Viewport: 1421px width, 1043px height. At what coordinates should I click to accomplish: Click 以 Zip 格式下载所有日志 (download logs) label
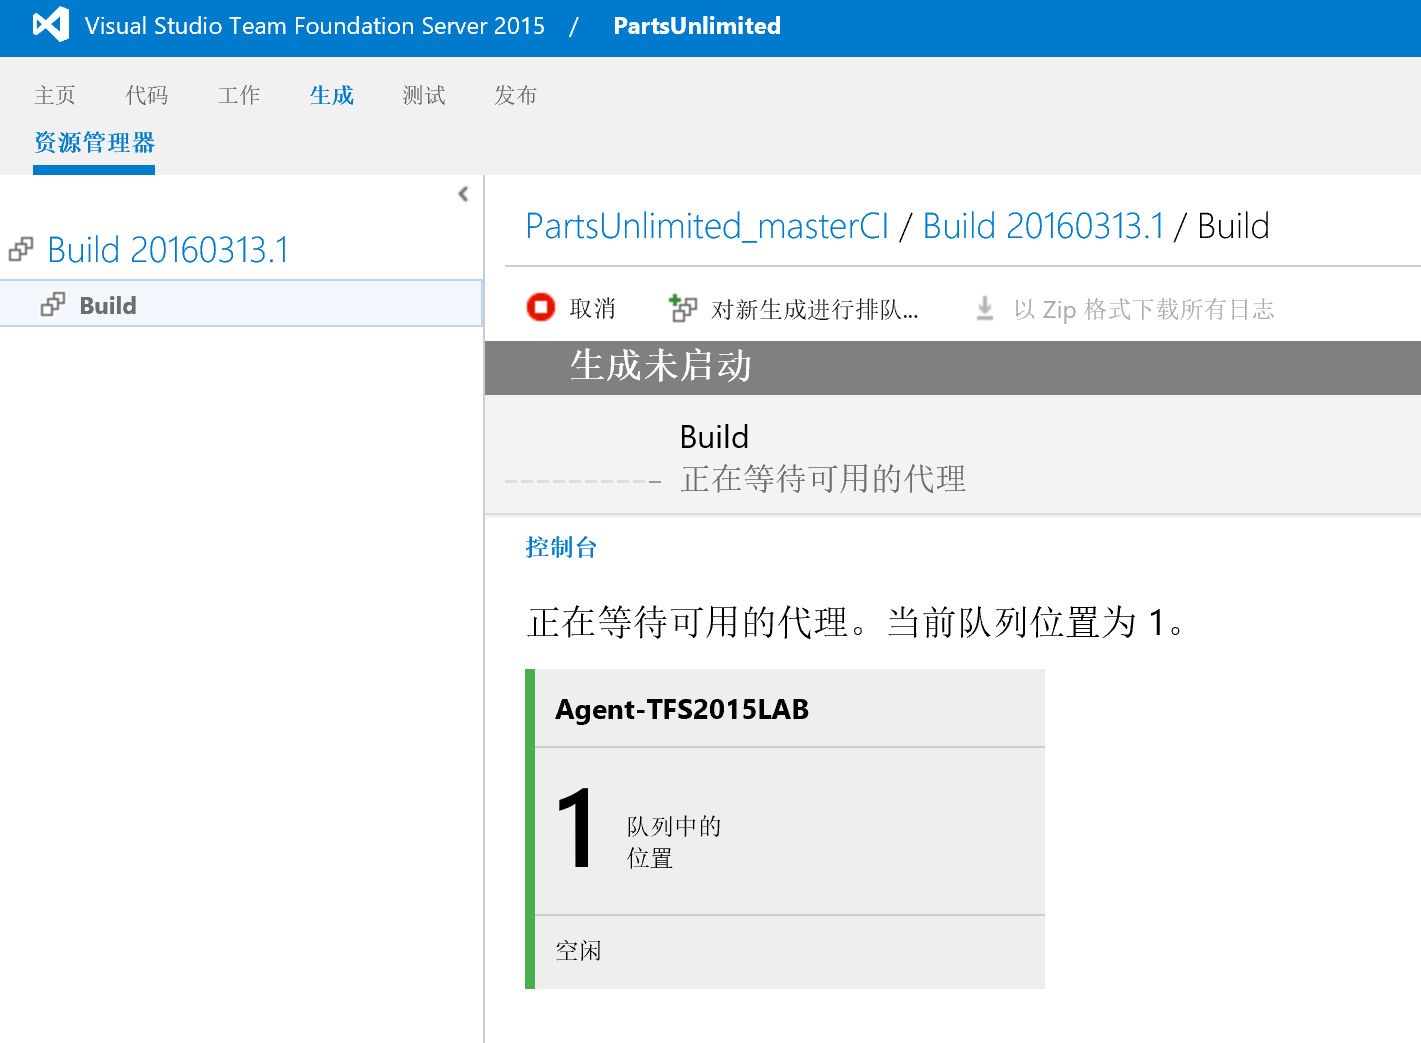point(1144,309)
